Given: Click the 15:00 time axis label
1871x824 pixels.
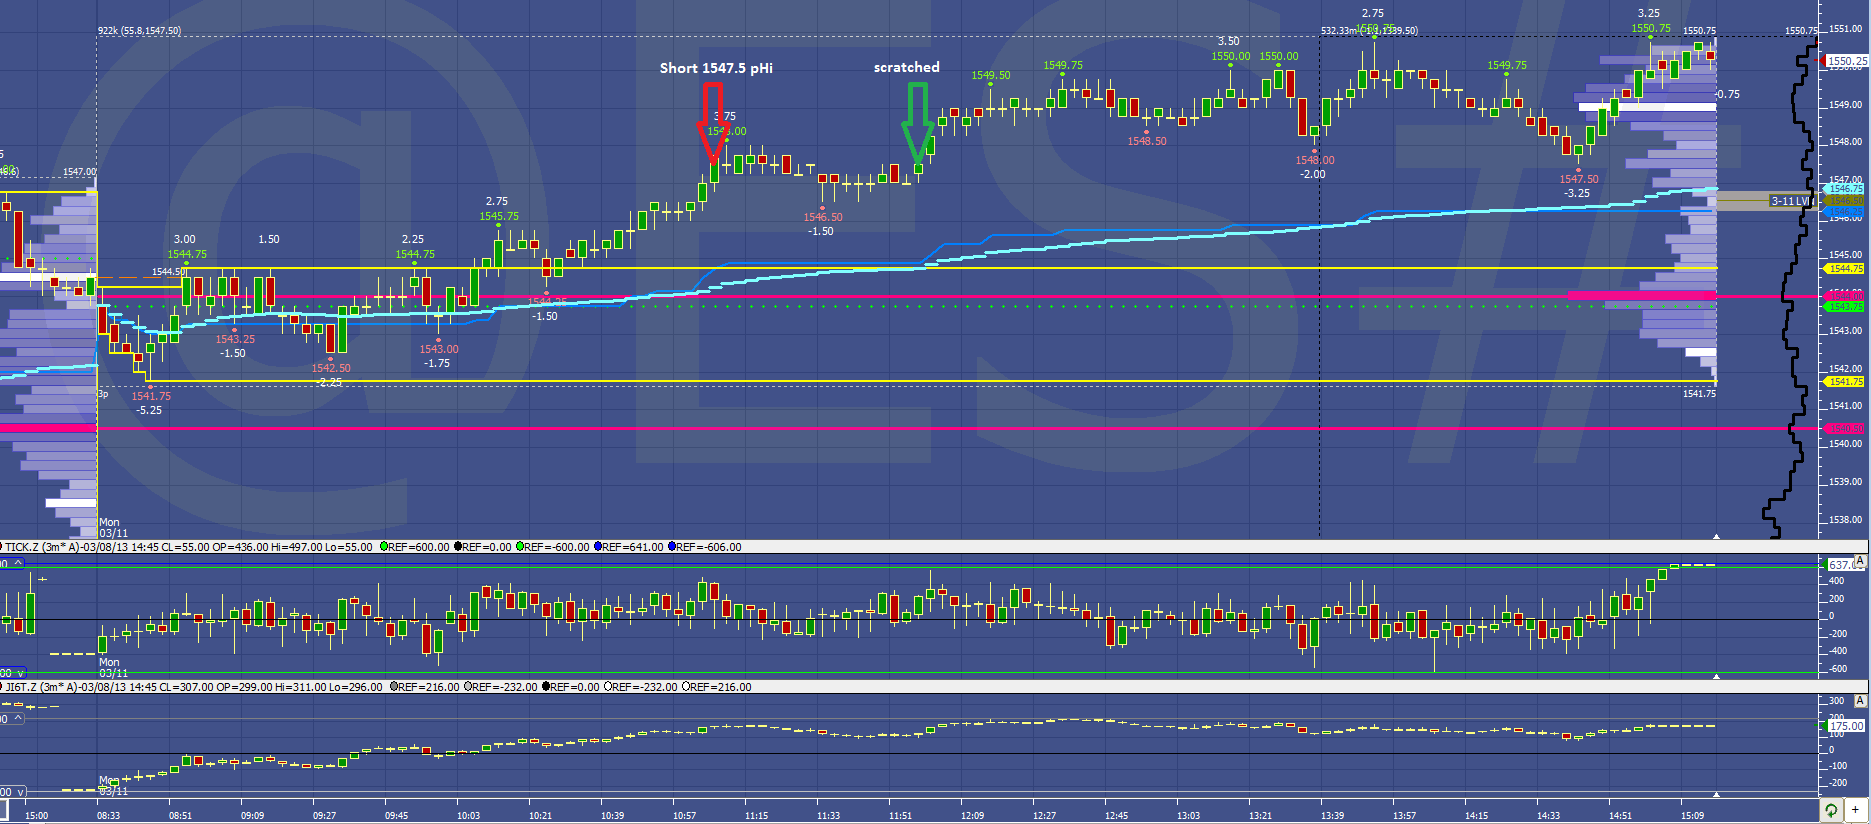Looking at the screenshot, I should click(36, 816).
